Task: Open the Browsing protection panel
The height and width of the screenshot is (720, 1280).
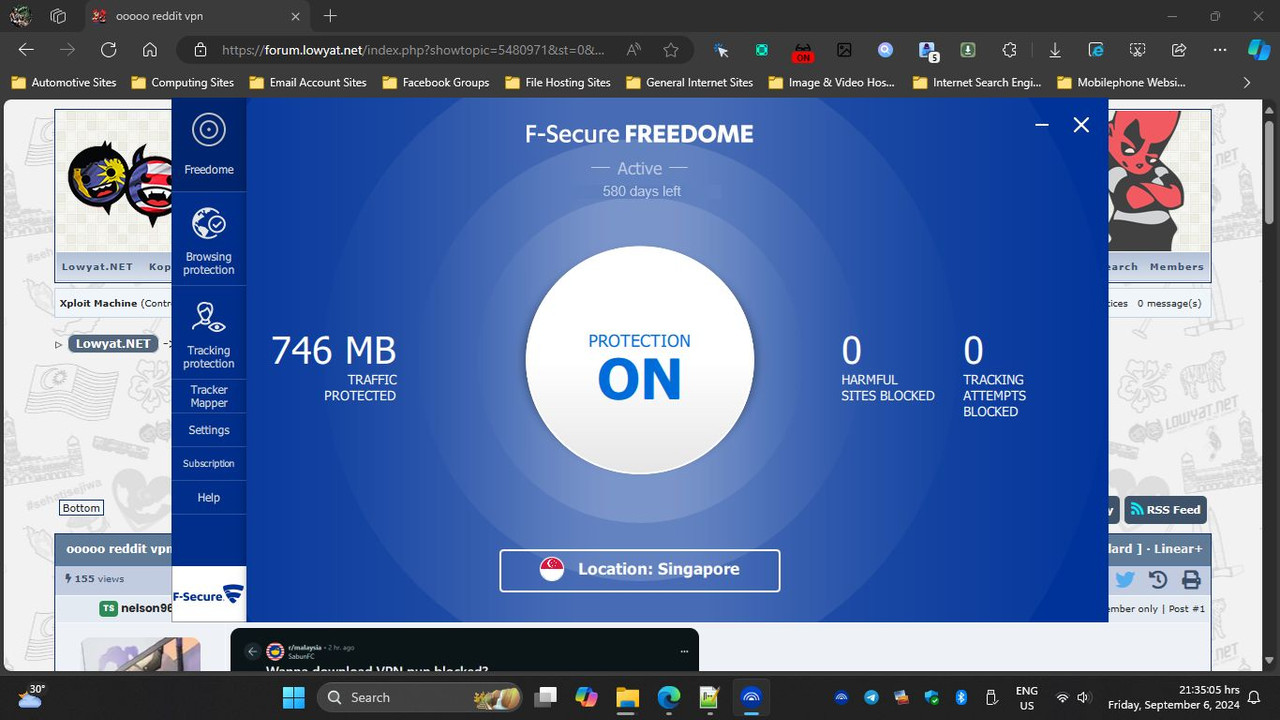Action: click(208, 238)
